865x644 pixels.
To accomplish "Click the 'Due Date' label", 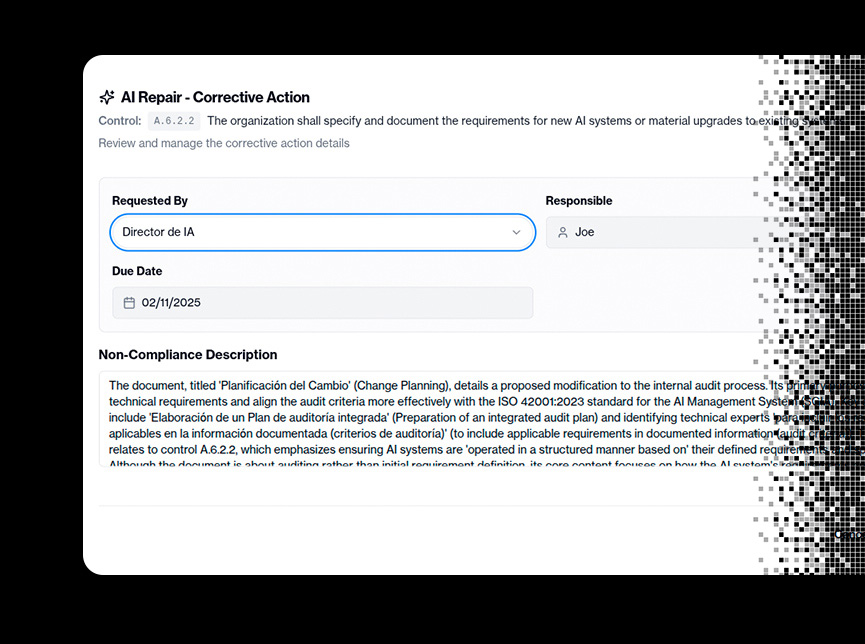I will pos(137,271).
